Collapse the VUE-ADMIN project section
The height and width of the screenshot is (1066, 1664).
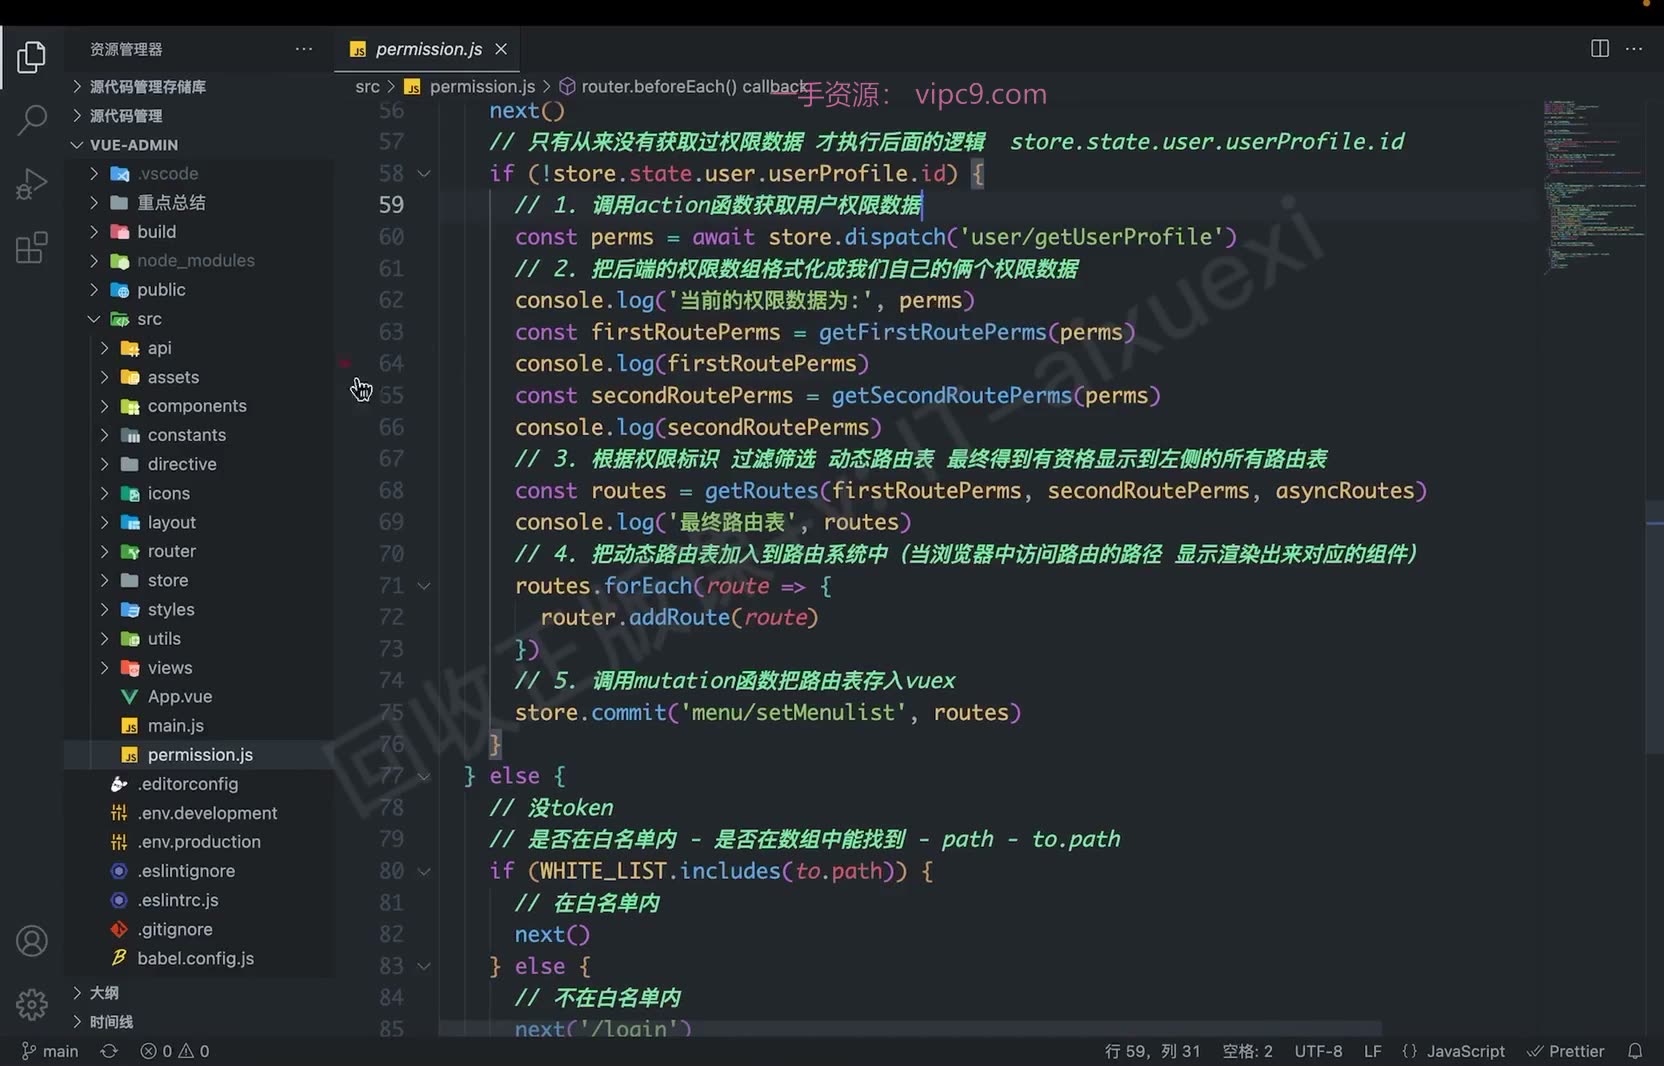click(x=134, y=145)
